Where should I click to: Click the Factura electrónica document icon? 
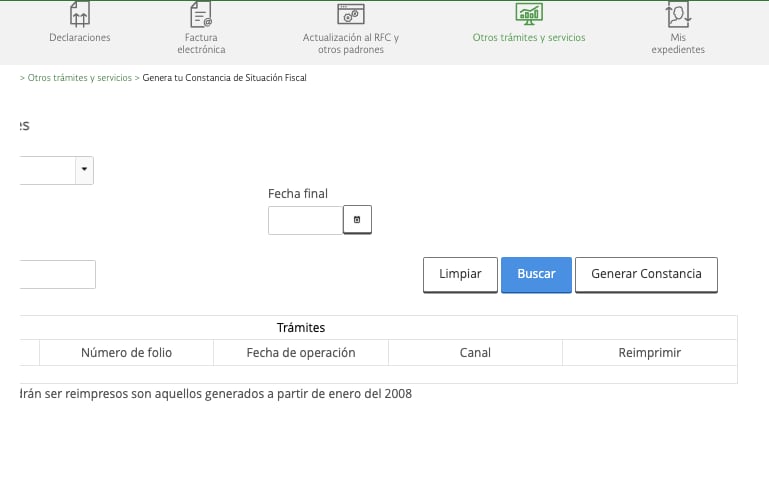click(201, 14)
